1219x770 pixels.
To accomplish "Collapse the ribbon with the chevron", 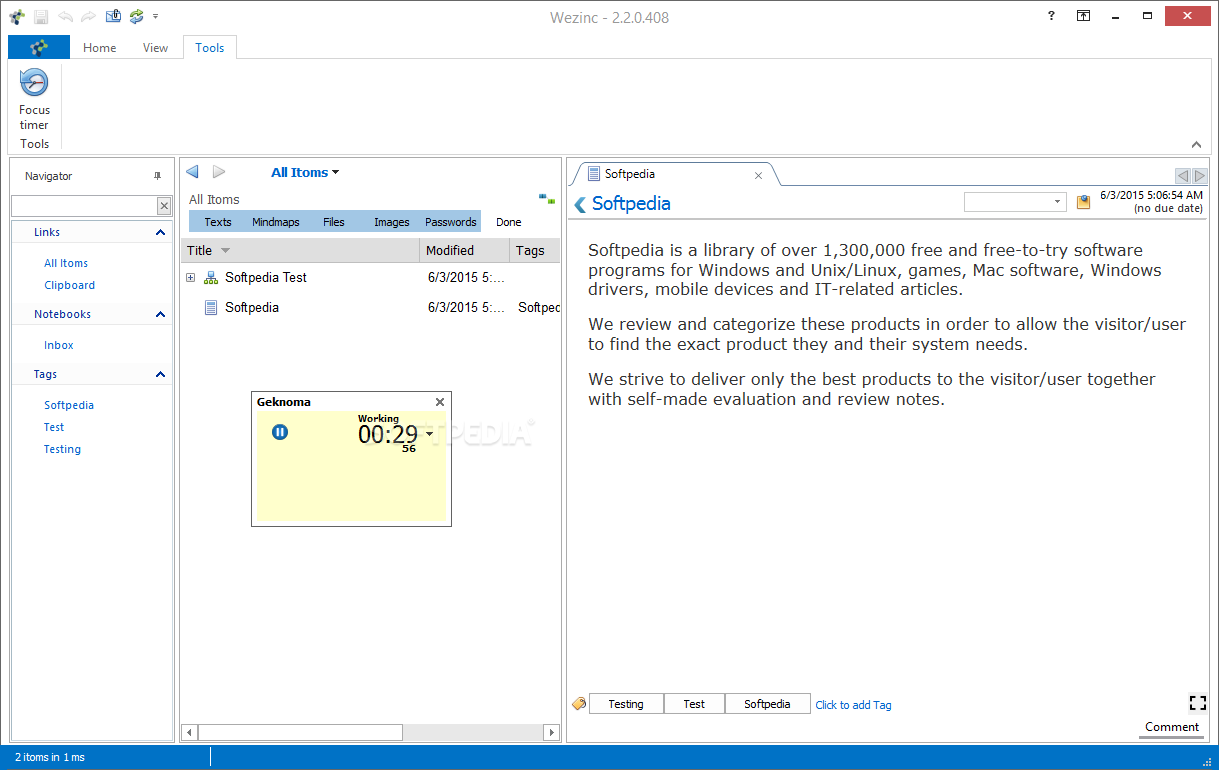I will coord(1196,144).
